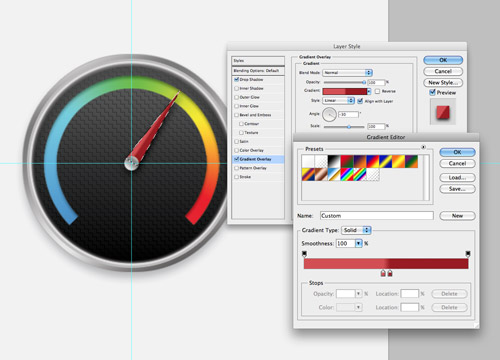Click the New Style... button
The width and height of the screenshot is (500, 360).
point(443,82)
